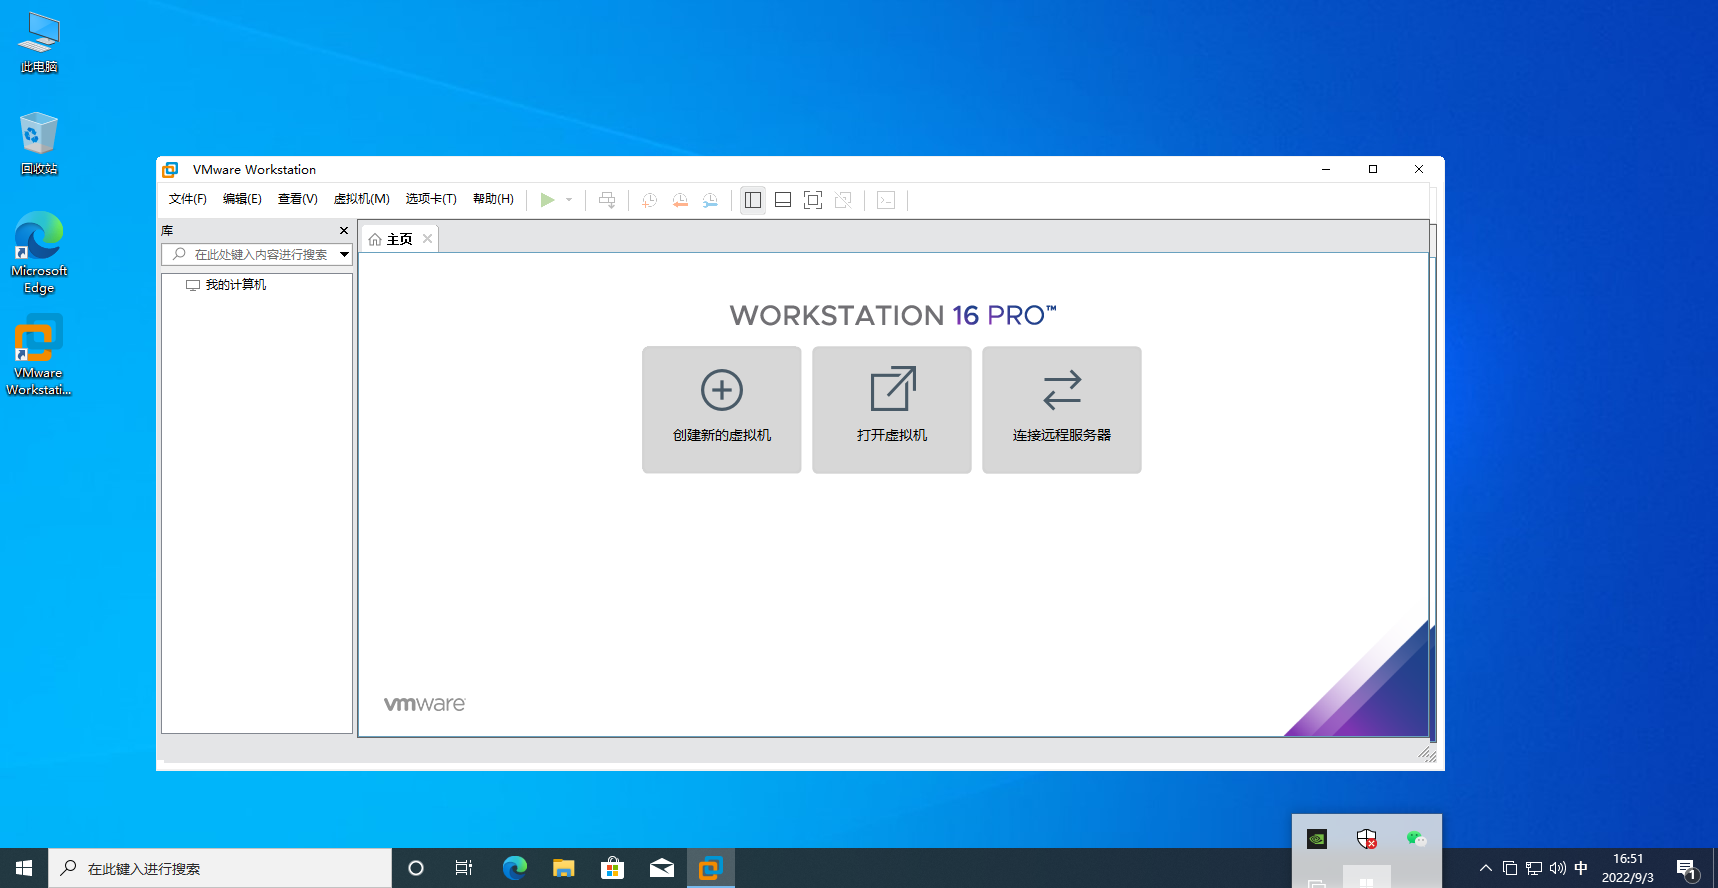Select the 回收站 desktop icon

39,144
